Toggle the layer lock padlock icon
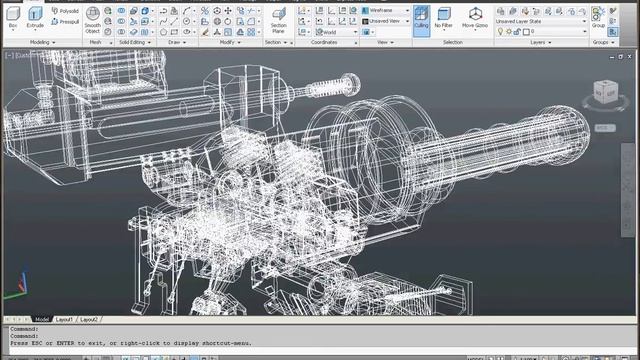Screen dimensions: 640x360 pyautogui.click(x=517, y=31)
